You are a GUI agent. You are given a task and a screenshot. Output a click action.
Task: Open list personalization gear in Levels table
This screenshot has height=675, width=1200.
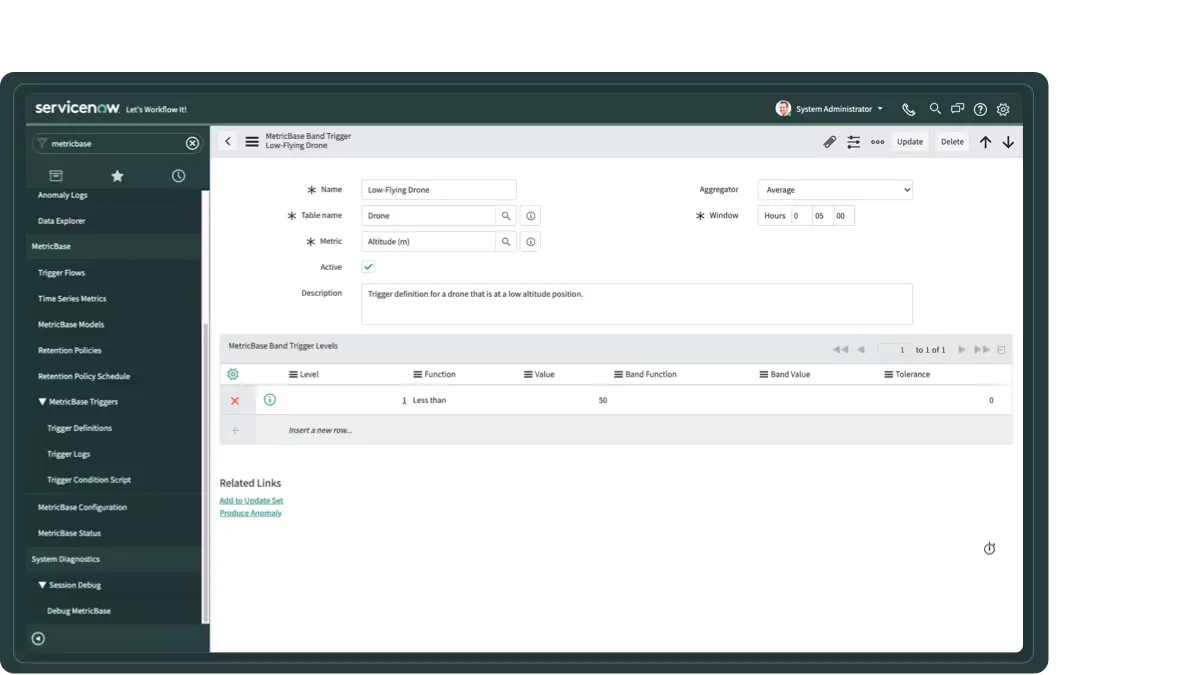pyautogui.click(x=233, y=374)
